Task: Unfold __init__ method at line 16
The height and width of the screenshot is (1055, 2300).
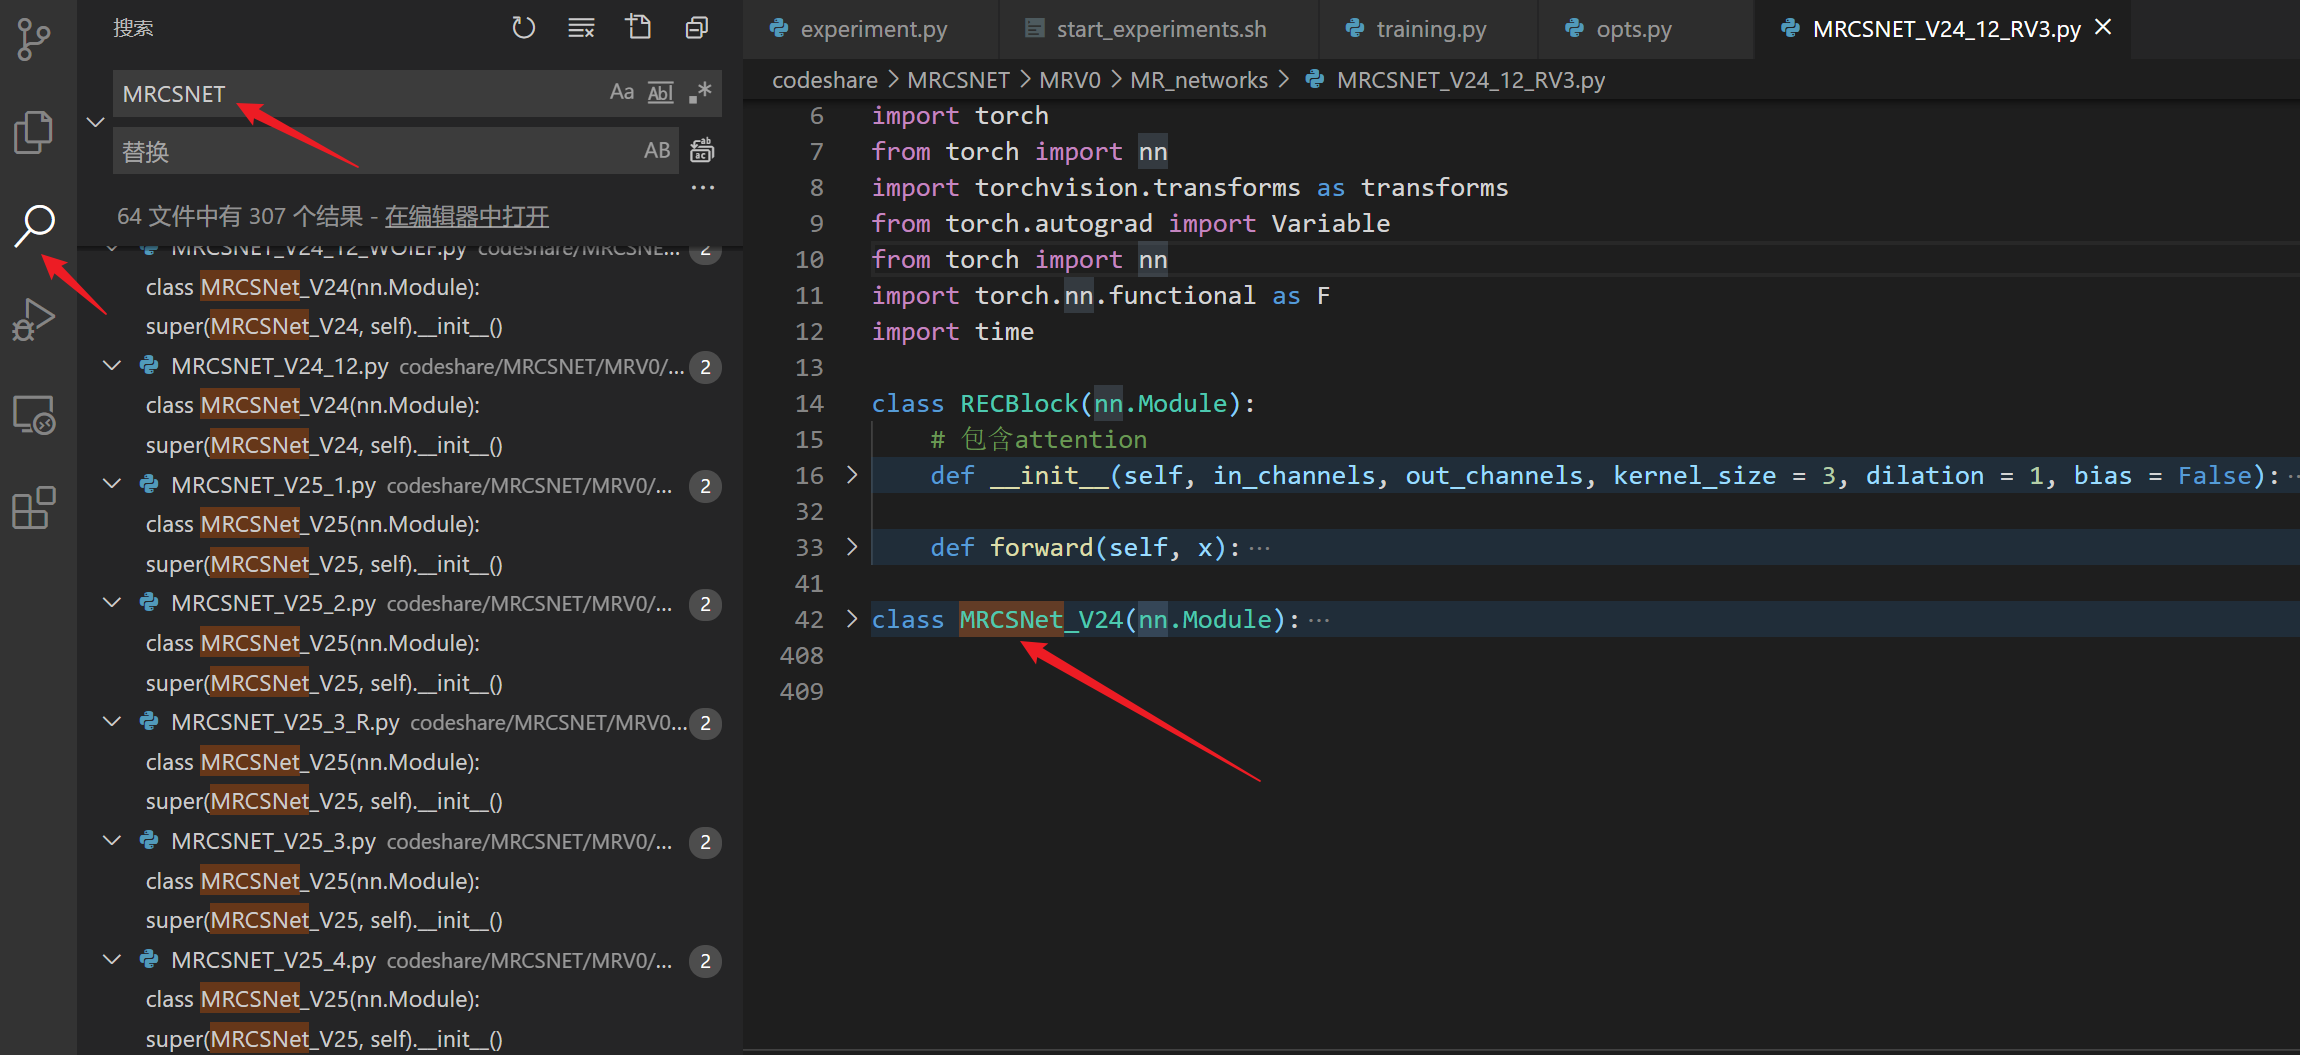Action: [852, 475]
